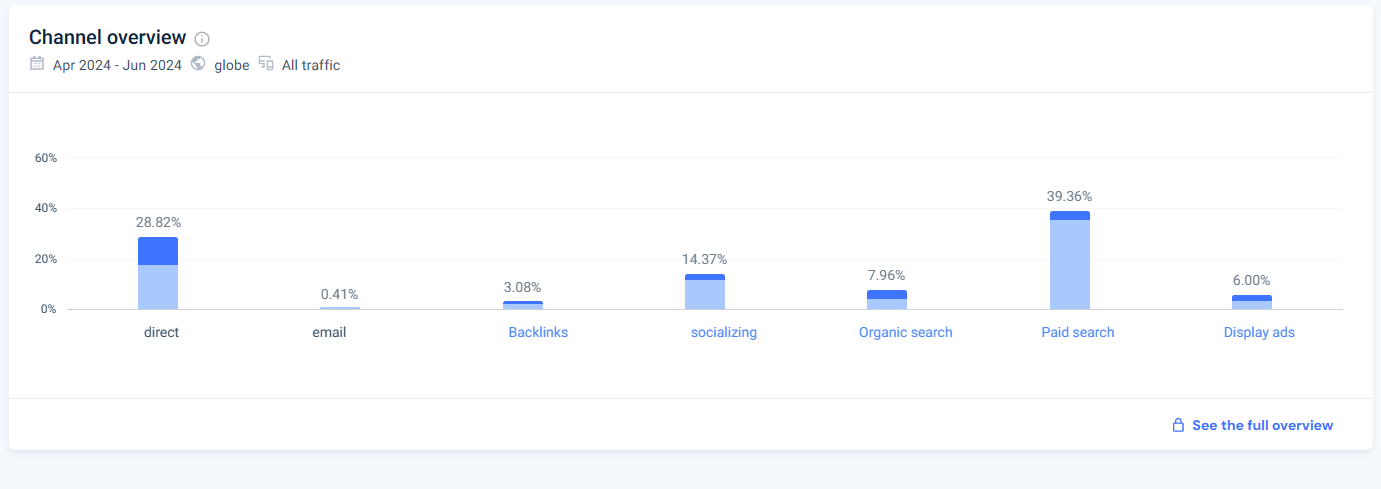Click the Organic search bar at 7.96%

pyautogui.click(x=887, y=300)
